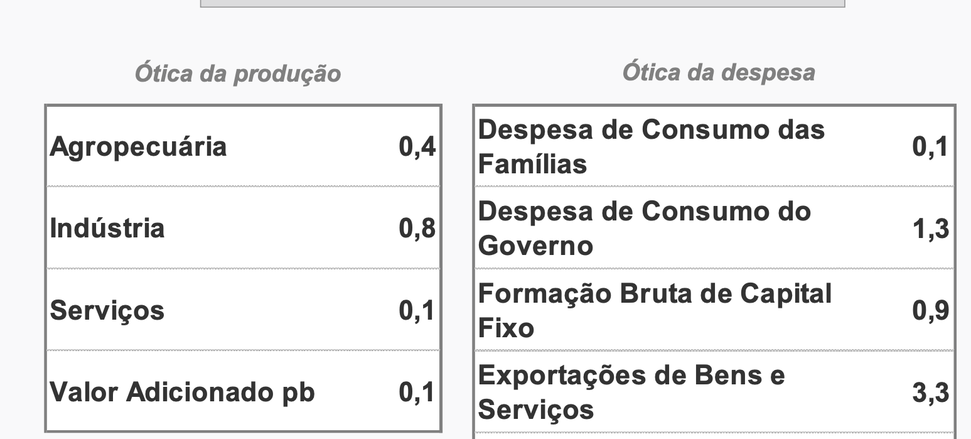Click the Serviços row label
971x439 pixels.
107,311
